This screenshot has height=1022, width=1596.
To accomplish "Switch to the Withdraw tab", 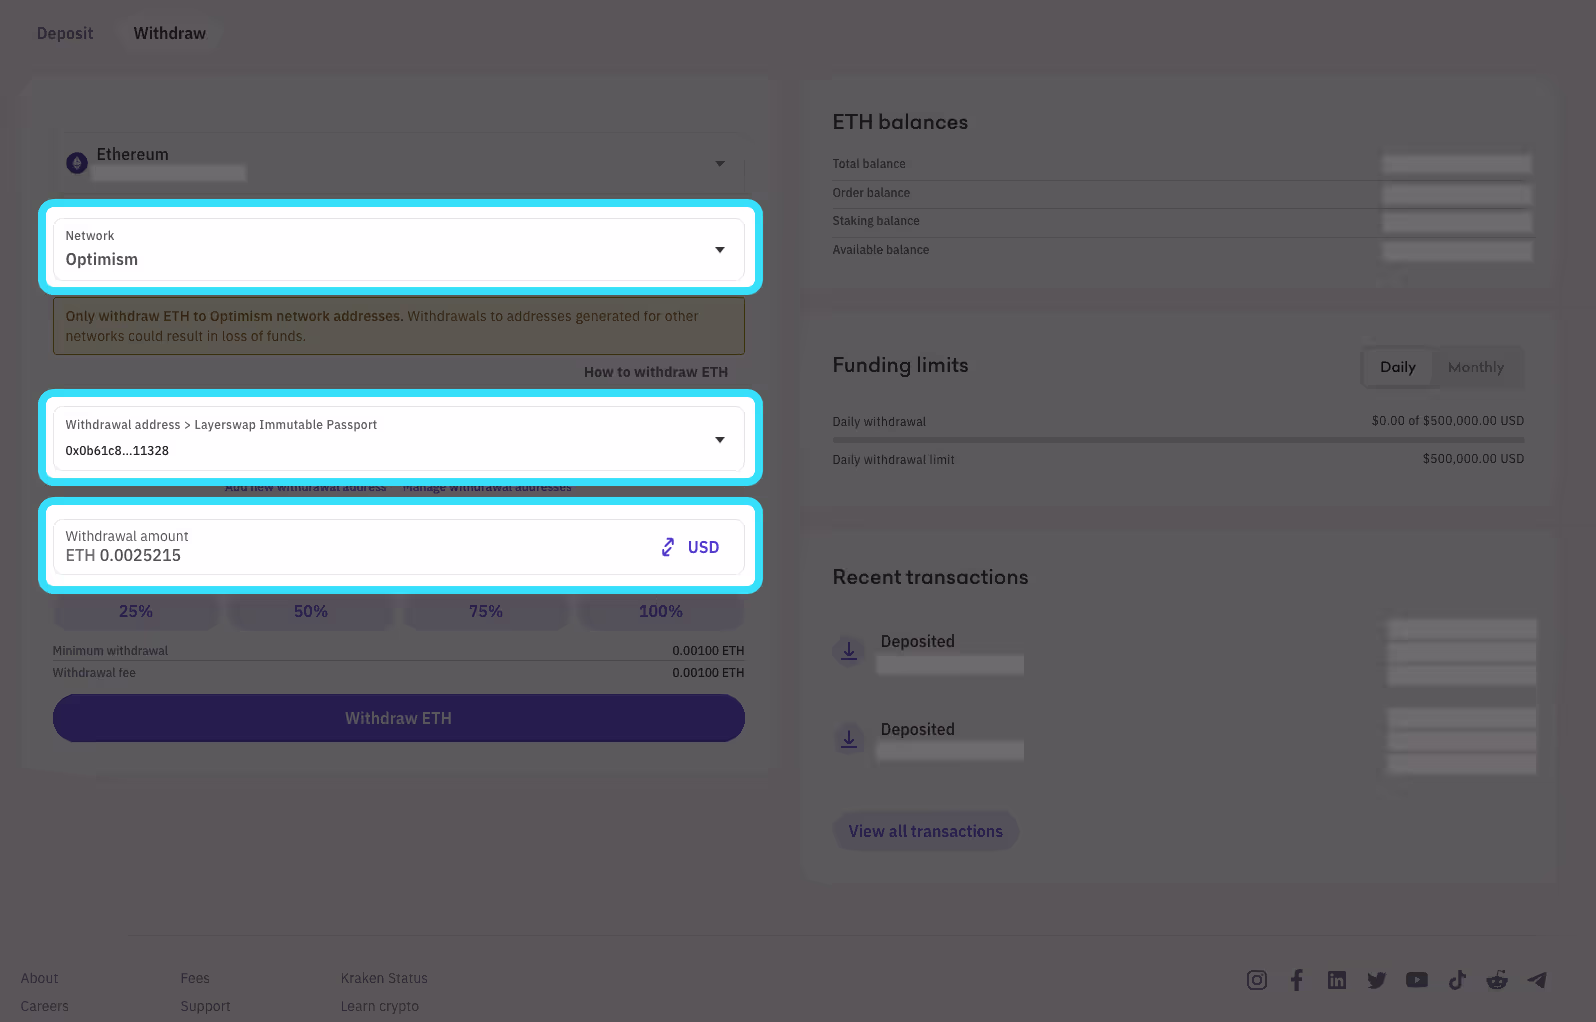I will (x=170, y=33).
